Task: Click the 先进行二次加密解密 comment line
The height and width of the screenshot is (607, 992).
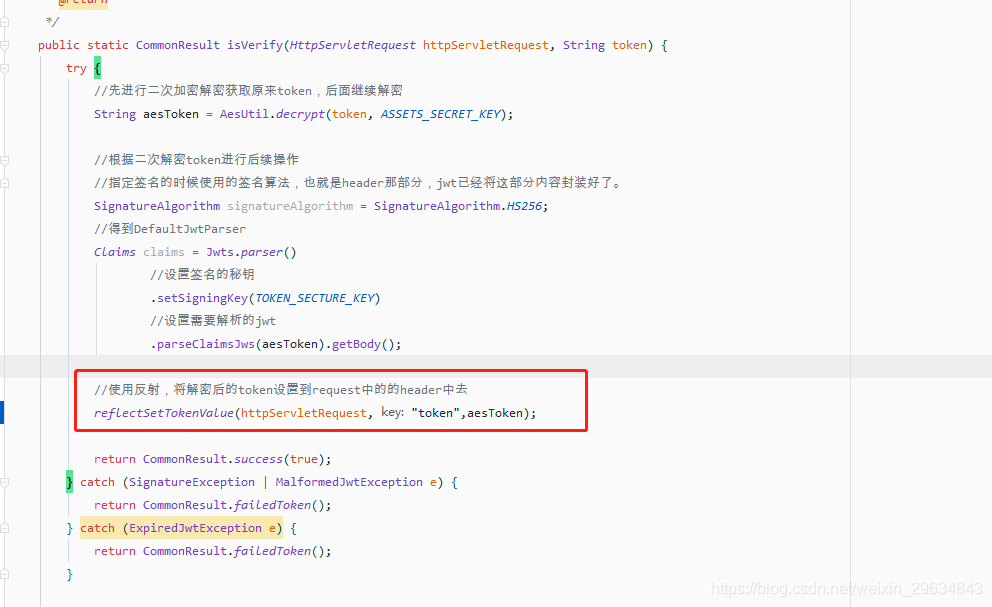Action: [248, 91]
